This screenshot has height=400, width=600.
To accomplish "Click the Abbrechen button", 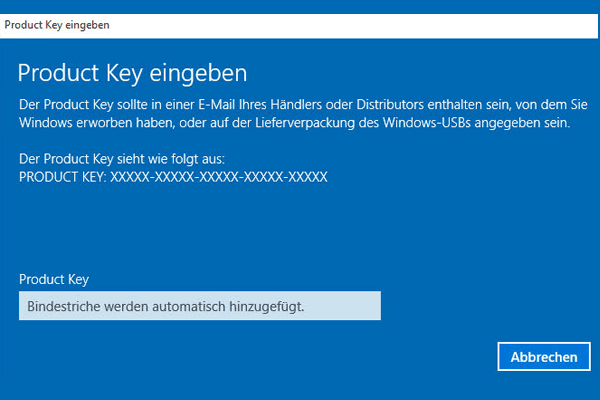I will (x=544, y=356).
